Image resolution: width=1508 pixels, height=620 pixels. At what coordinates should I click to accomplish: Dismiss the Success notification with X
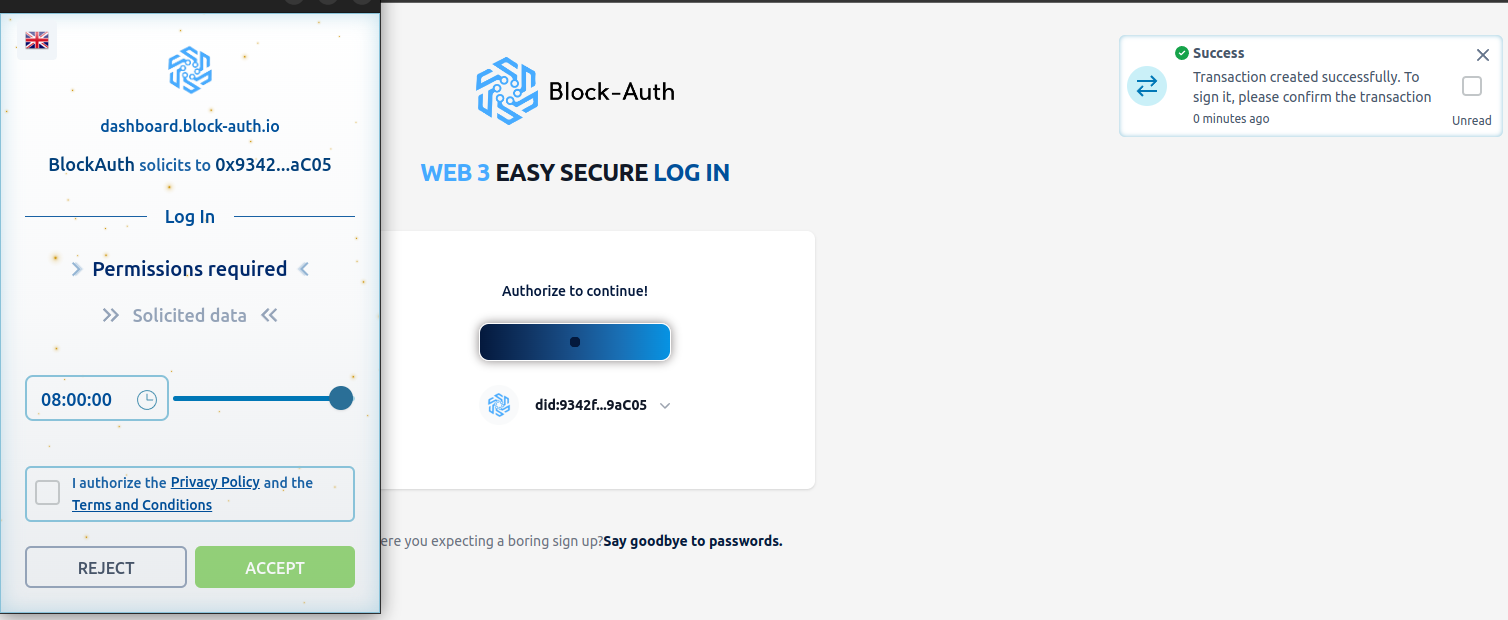pyautogui.click(x=1483, y=55)
